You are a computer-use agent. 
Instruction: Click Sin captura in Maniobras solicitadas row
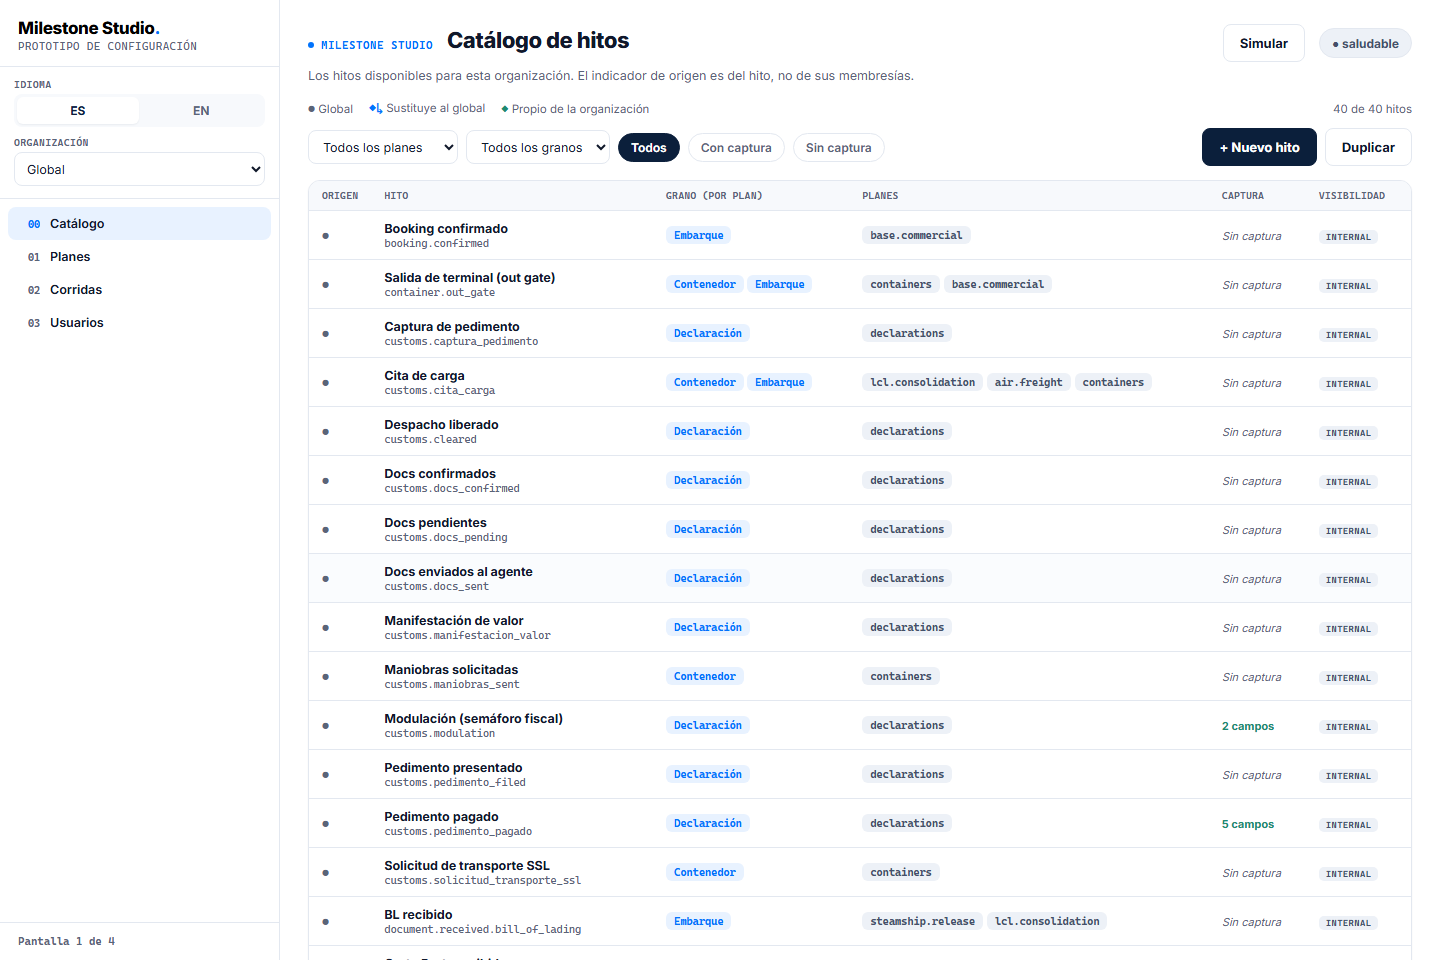click(1251, 677)
